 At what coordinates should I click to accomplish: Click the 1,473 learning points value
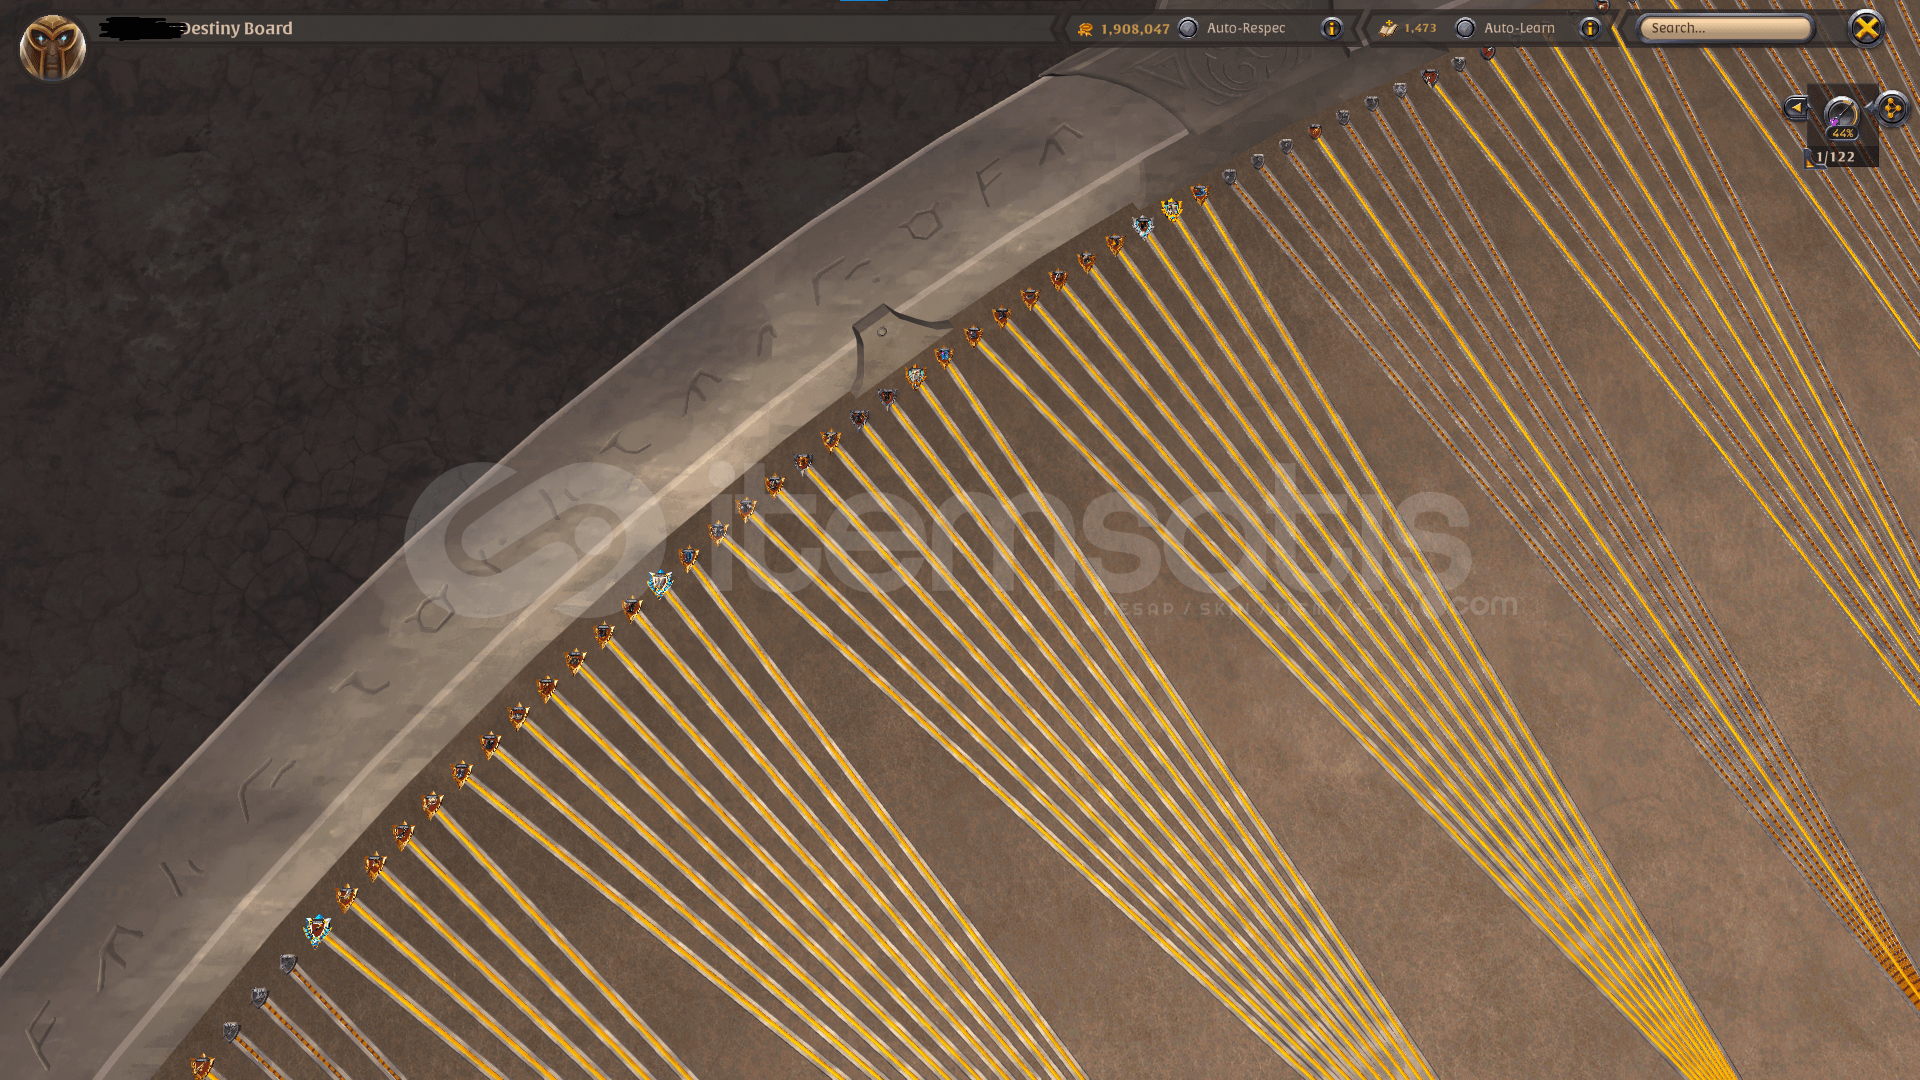click(x=1420, y=28)
